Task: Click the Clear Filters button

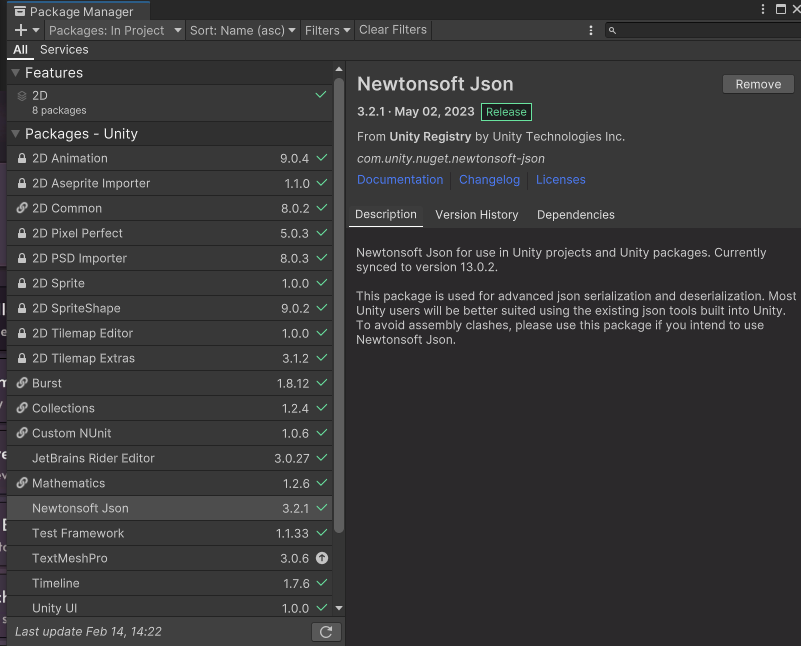Action: pyautogui.click(x=393, y=30)
